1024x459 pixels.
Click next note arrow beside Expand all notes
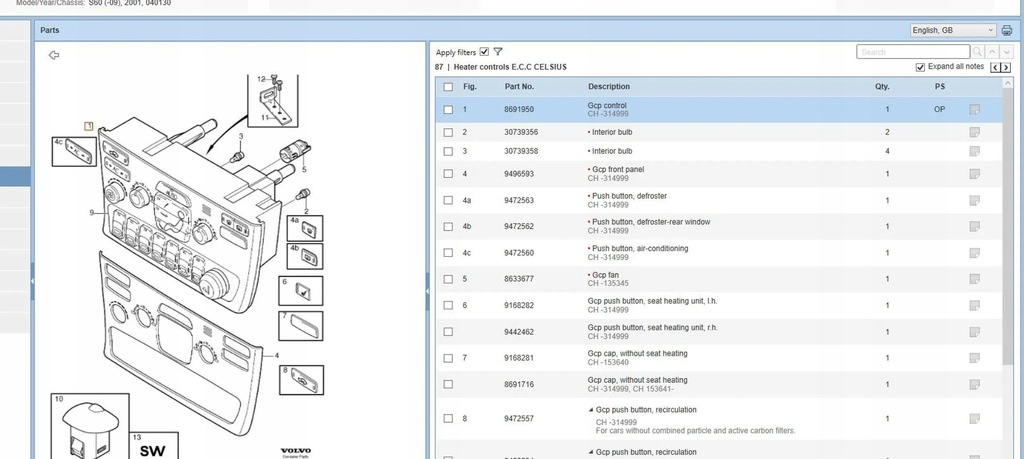click(1006, 68)
